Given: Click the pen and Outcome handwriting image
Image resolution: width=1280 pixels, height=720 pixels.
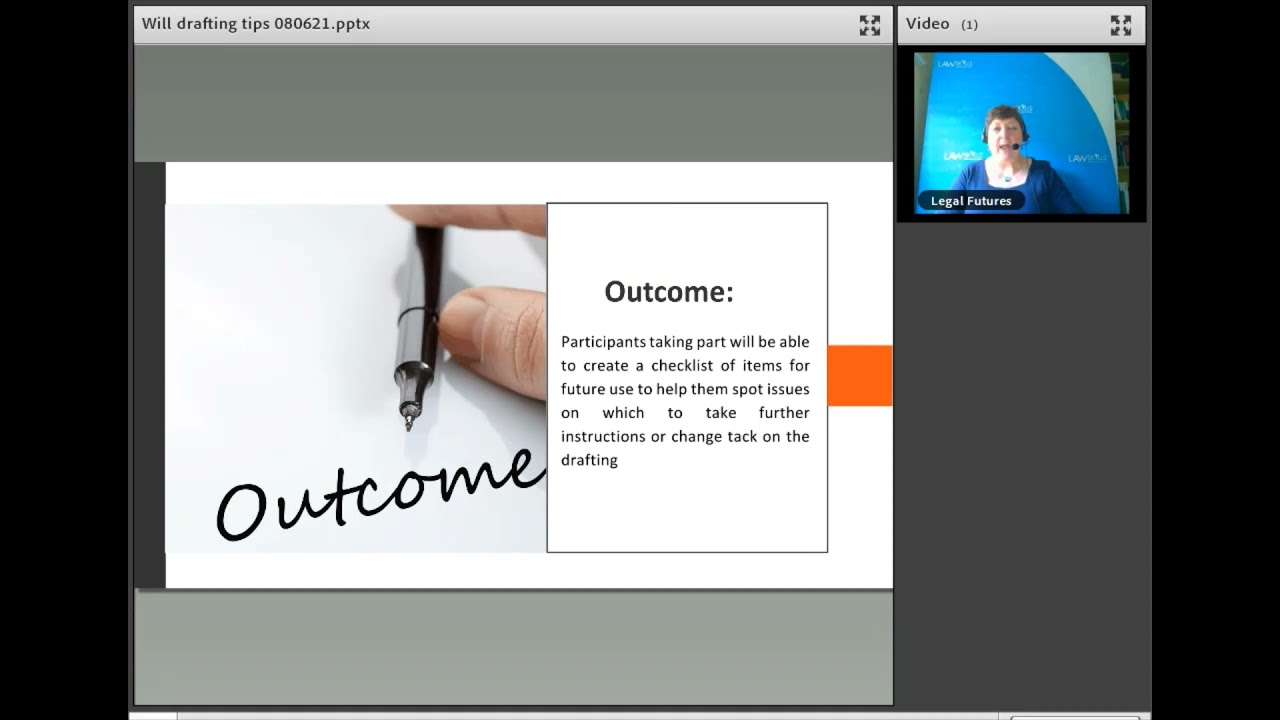Looking at the screenshot, I should (356, 378).
